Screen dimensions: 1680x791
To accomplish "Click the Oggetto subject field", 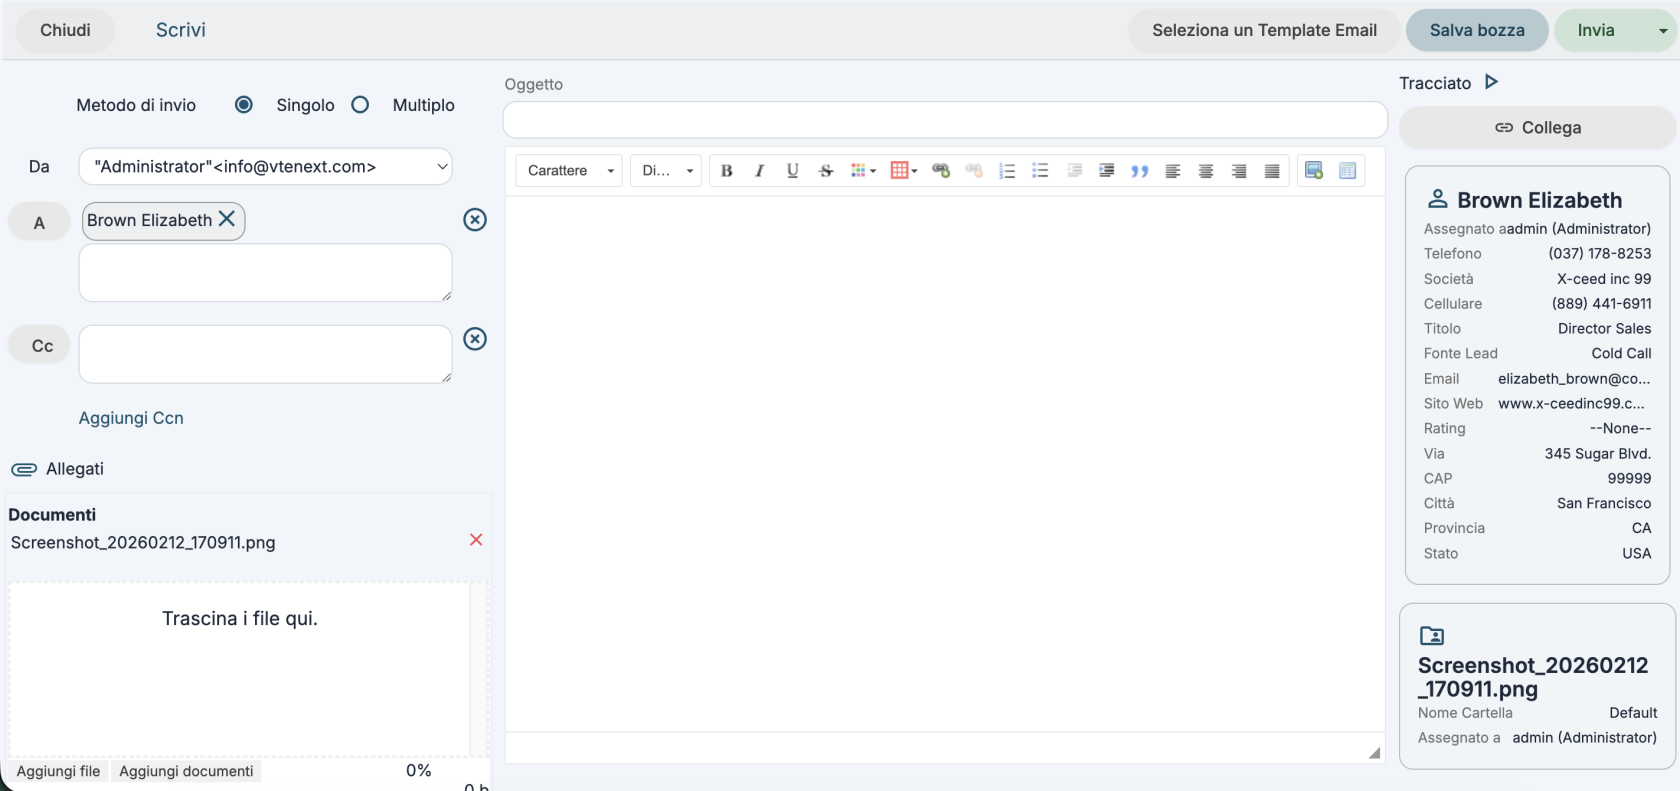I will coord(945,120).
